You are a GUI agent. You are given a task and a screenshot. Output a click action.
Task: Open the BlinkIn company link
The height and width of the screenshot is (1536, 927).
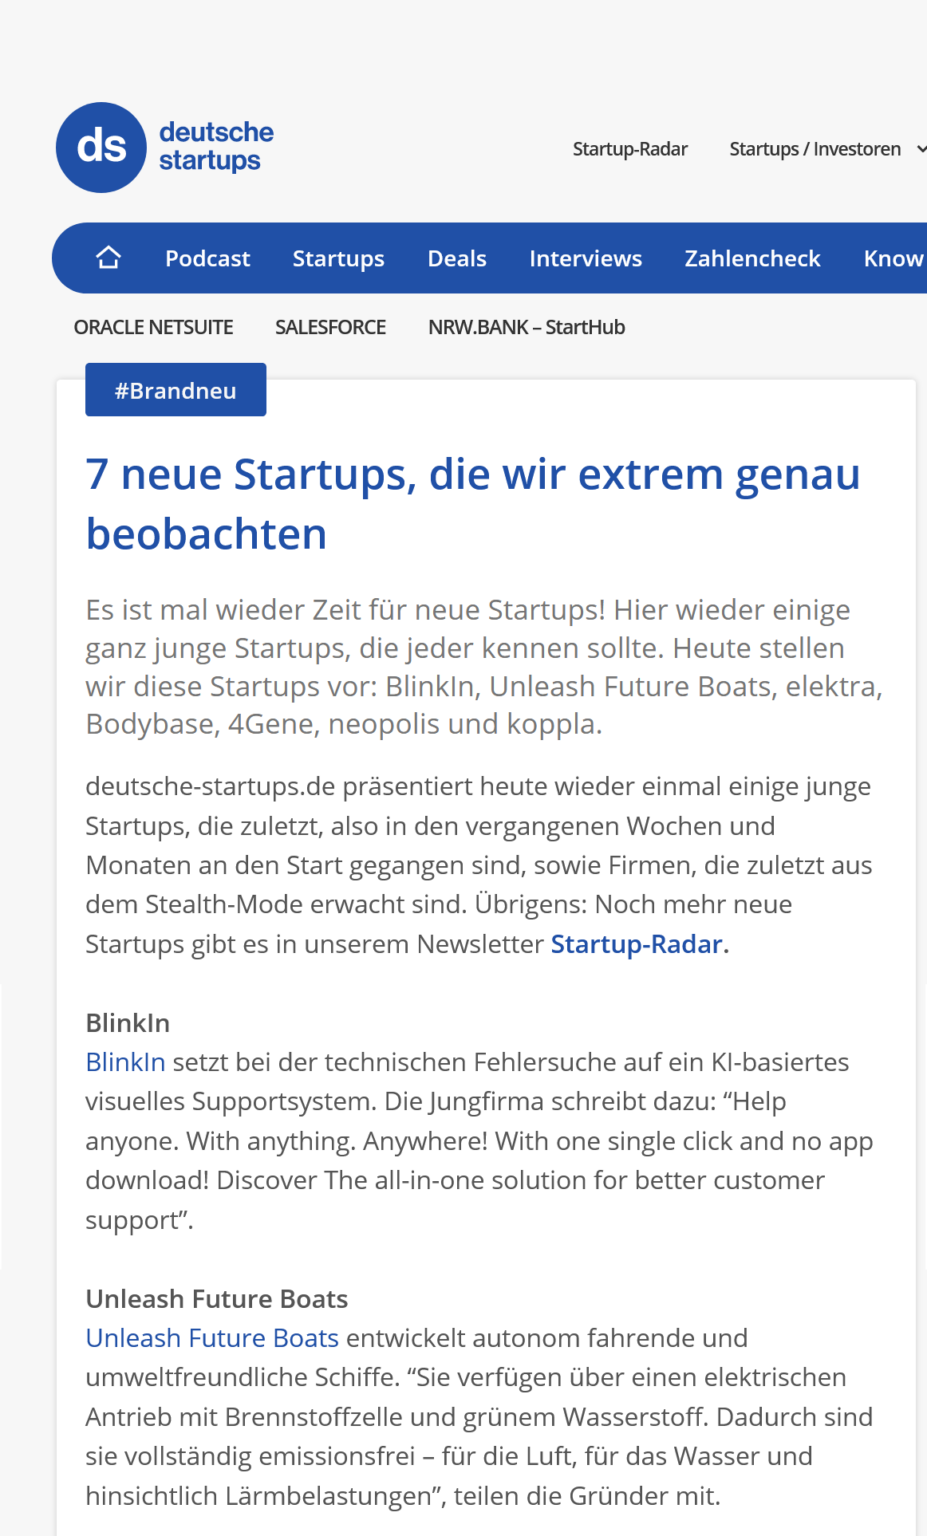point(125,1062)
